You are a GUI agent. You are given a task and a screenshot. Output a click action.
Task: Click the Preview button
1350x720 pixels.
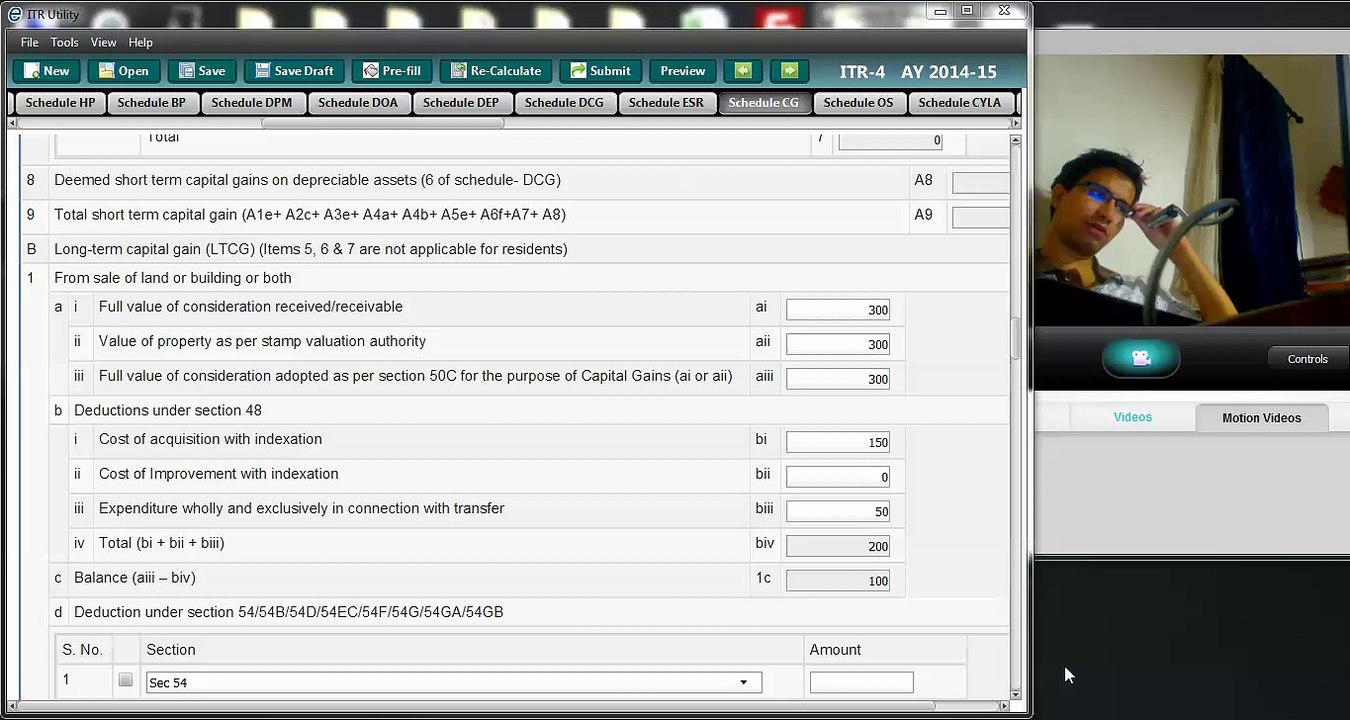(x=682, y=71)
